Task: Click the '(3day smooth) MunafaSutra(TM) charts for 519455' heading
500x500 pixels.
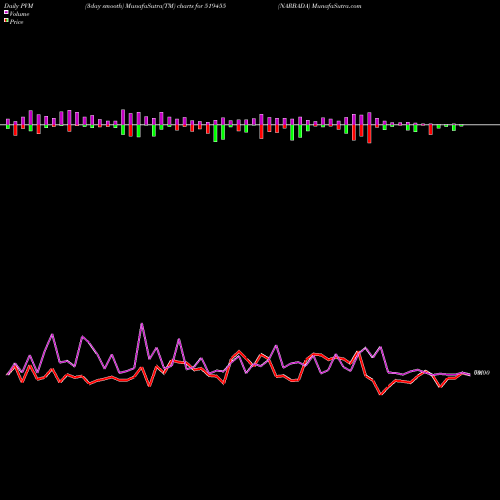Action: click(155, 6)
